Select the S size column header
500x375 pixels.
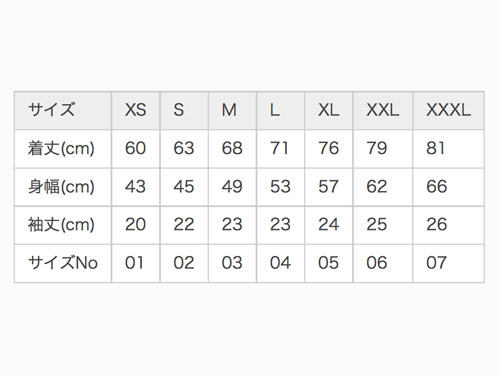[x=184, y=110]
